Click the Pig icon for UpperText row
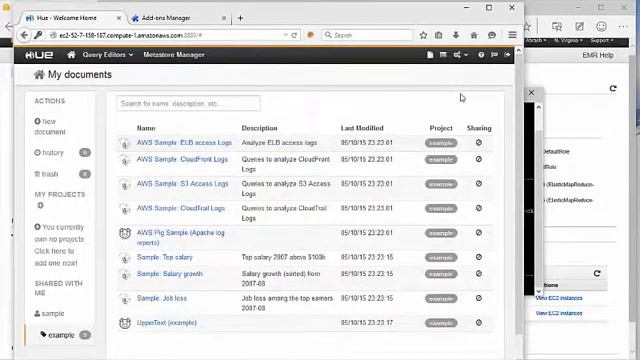 point(125,323)
